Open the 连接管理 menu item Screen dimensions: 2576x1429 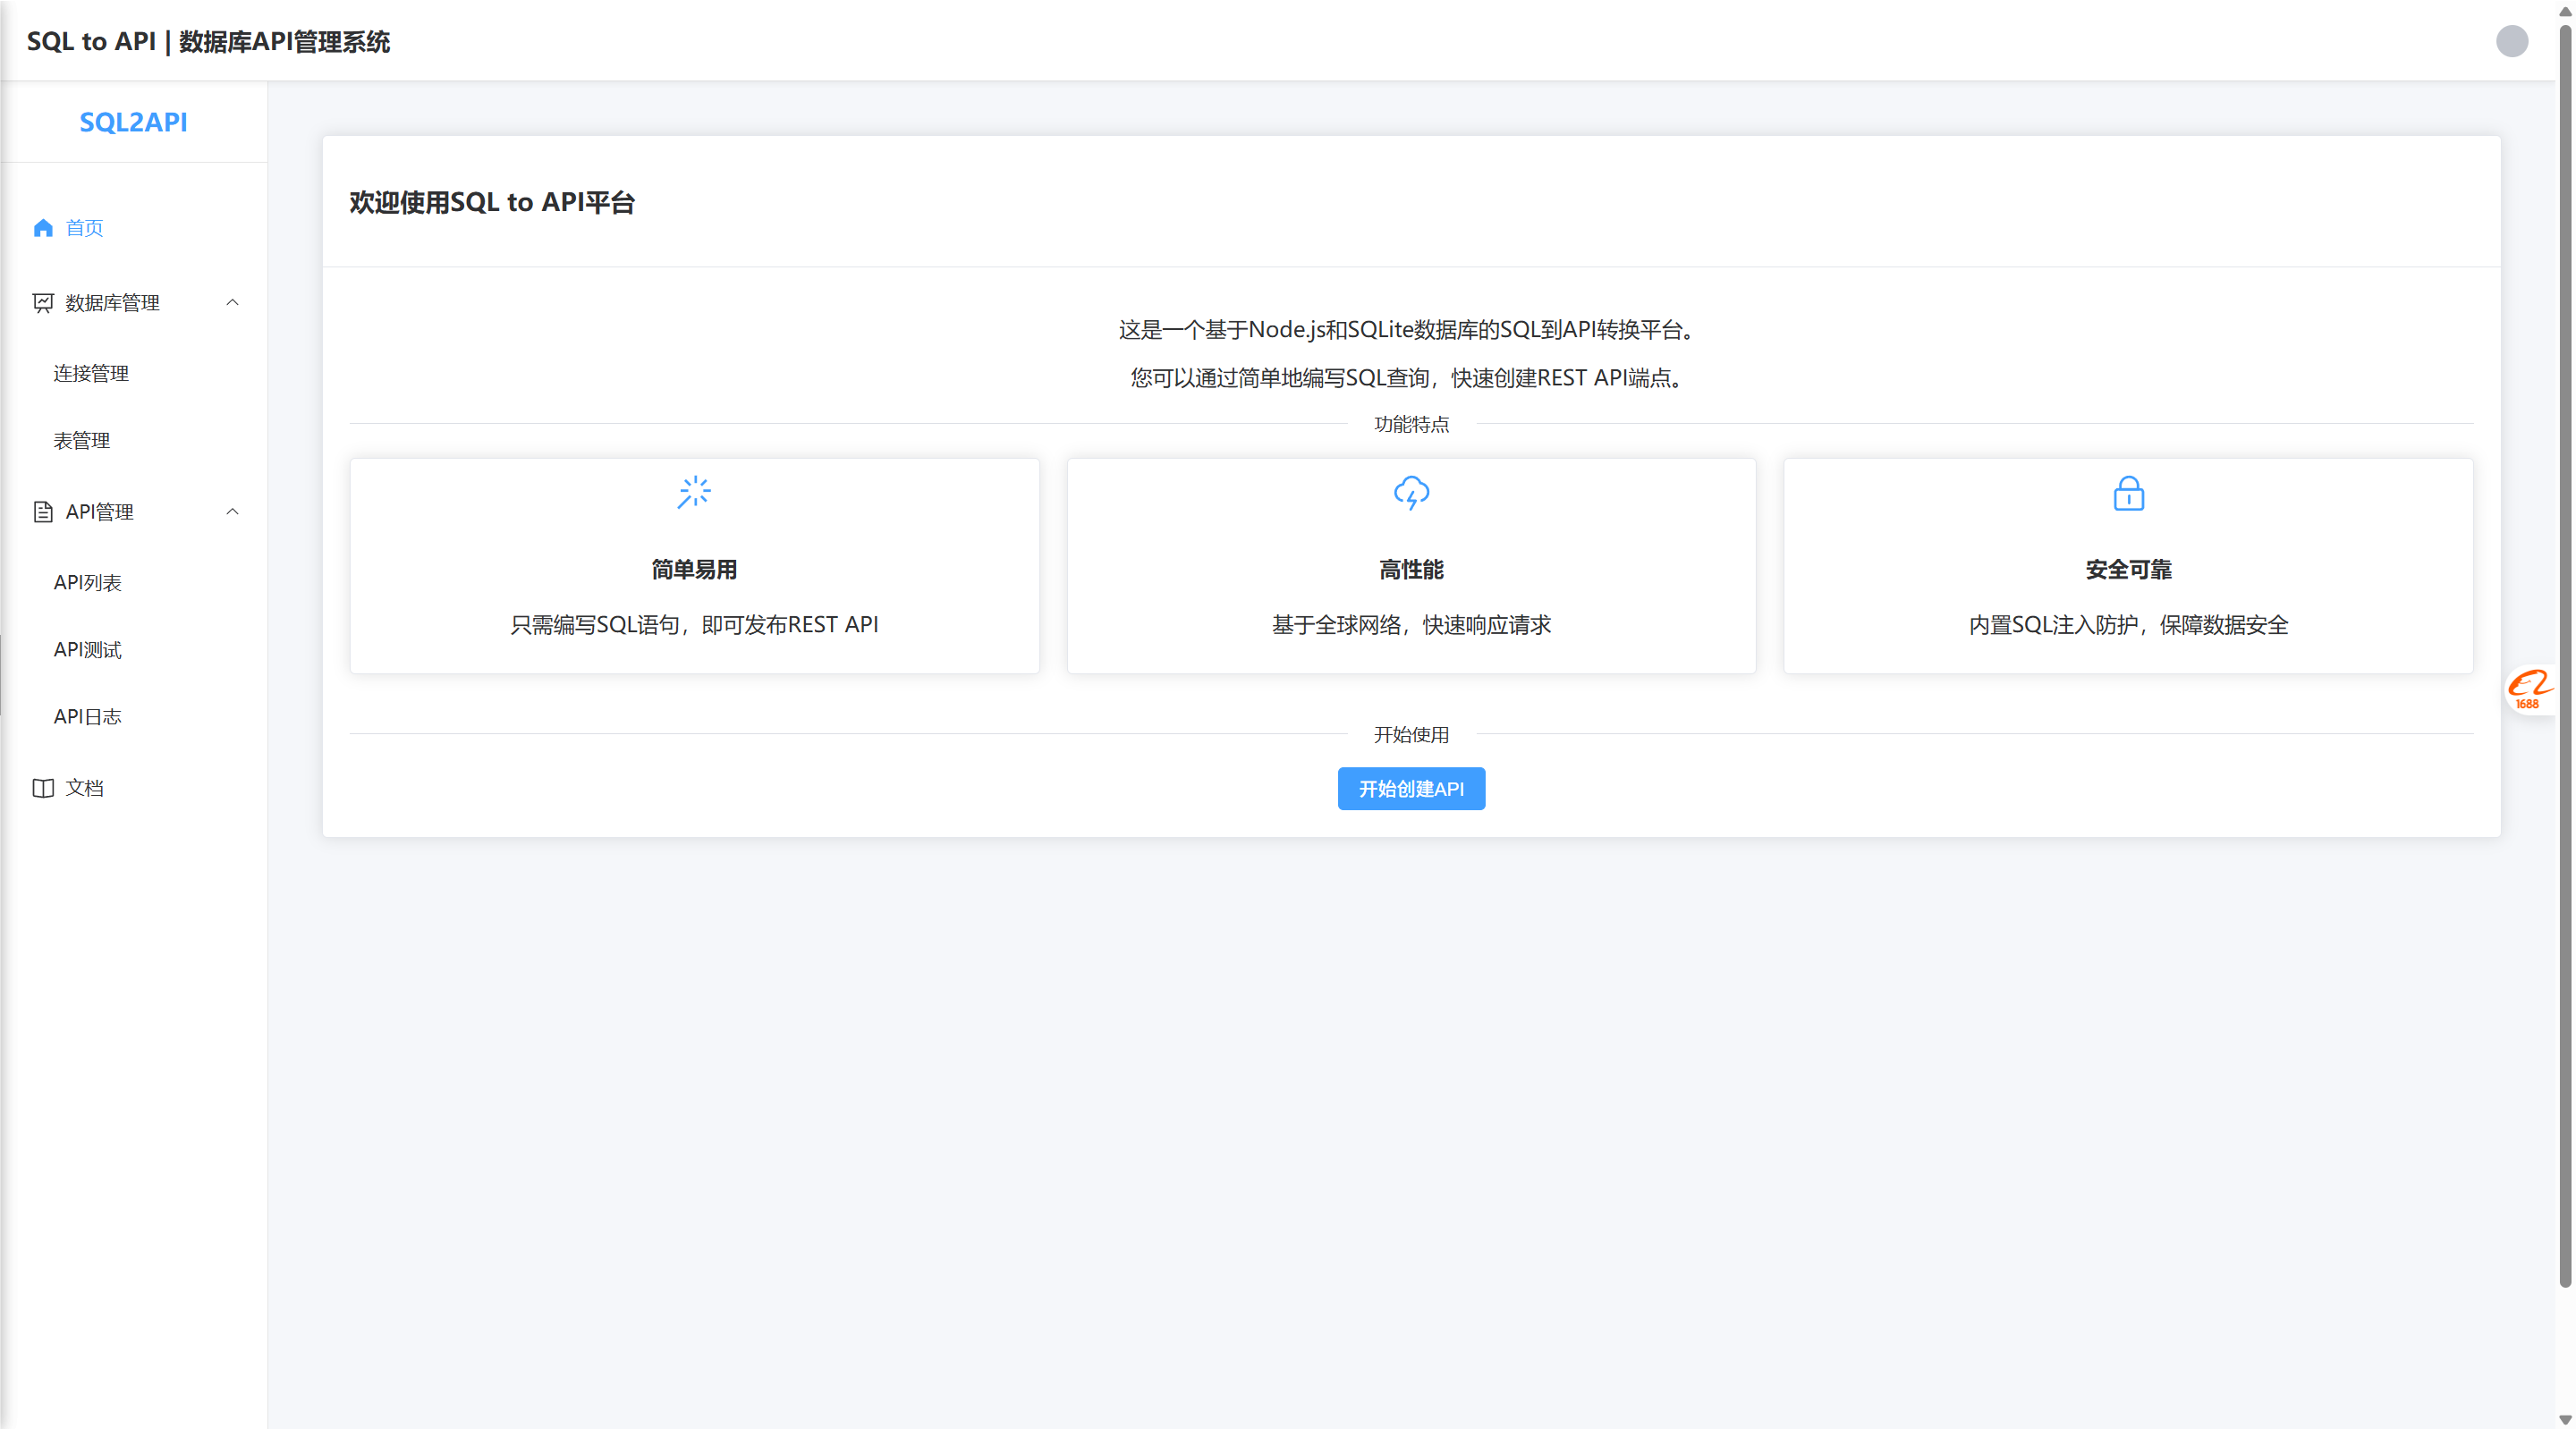91,374
